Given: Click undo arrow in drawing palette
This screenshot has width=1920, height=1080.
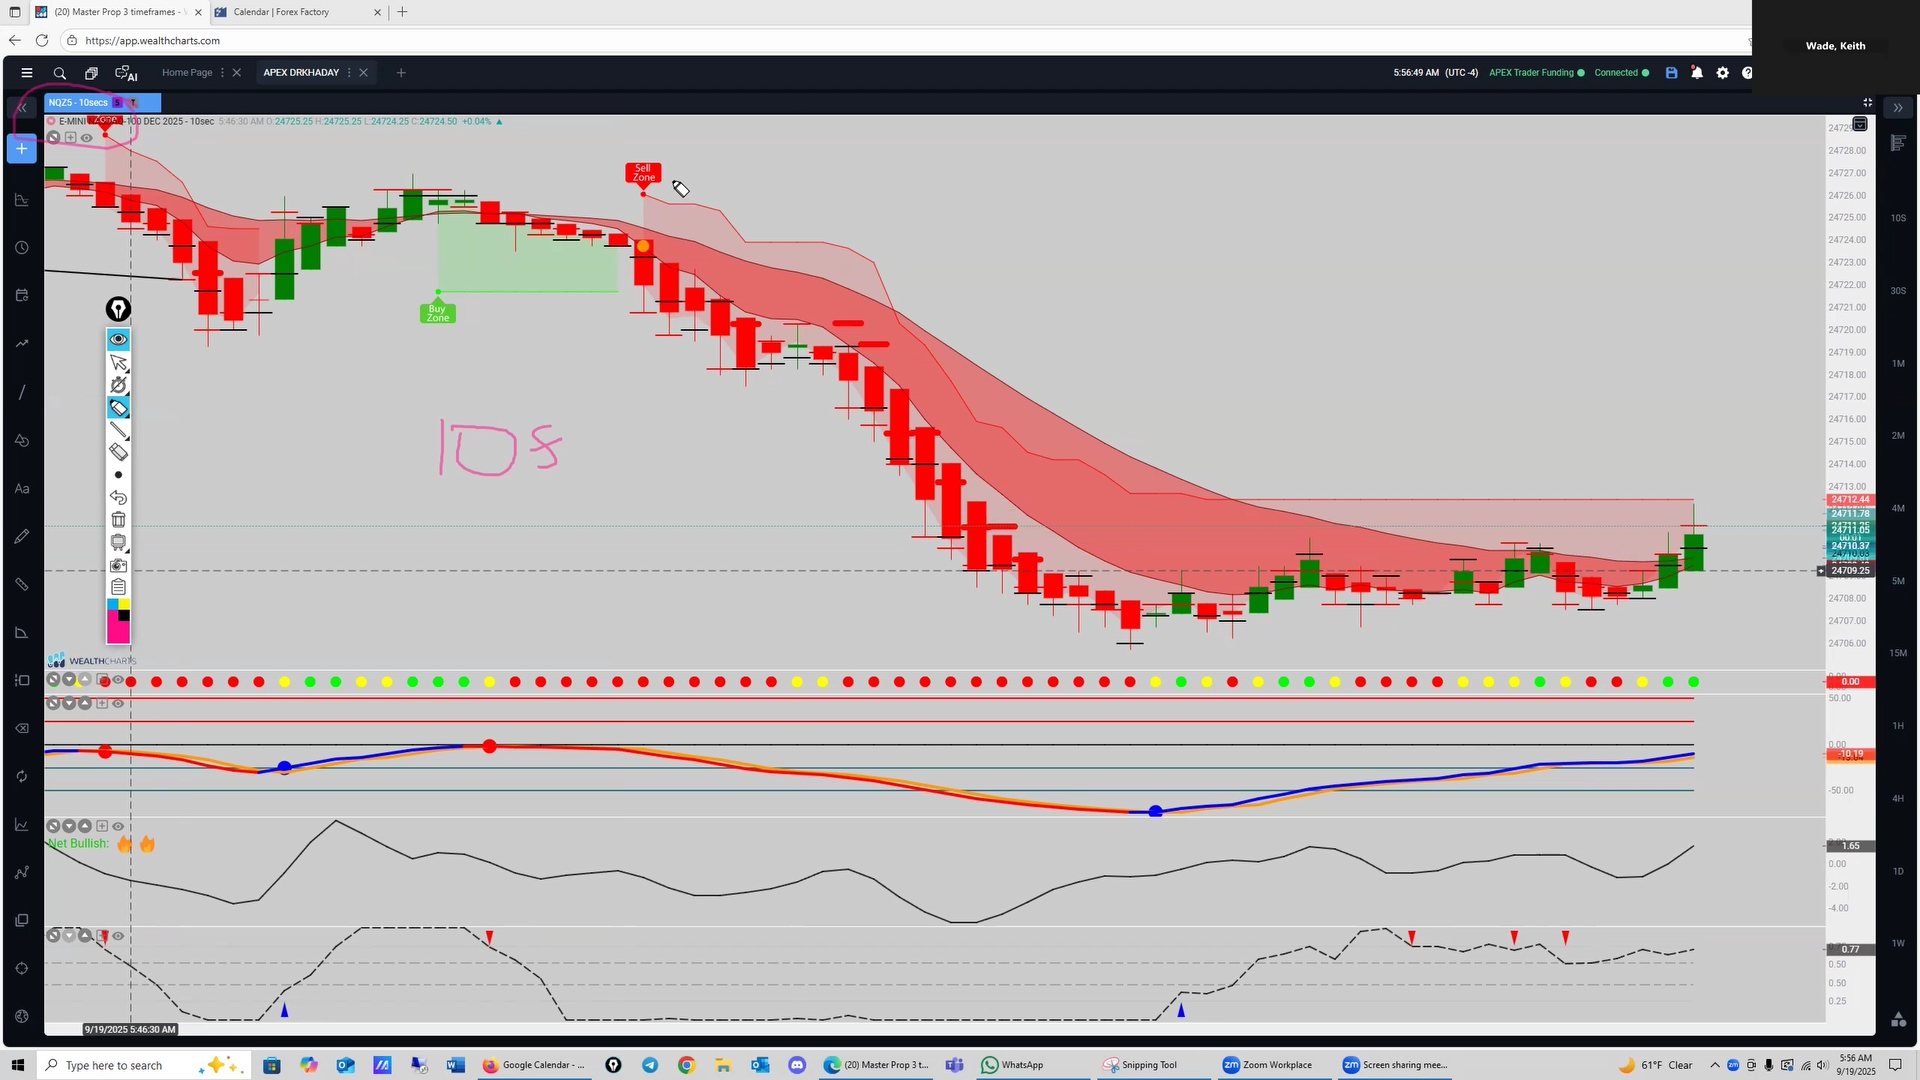Looking at the screenshot, I should click(x=118, y=497).
